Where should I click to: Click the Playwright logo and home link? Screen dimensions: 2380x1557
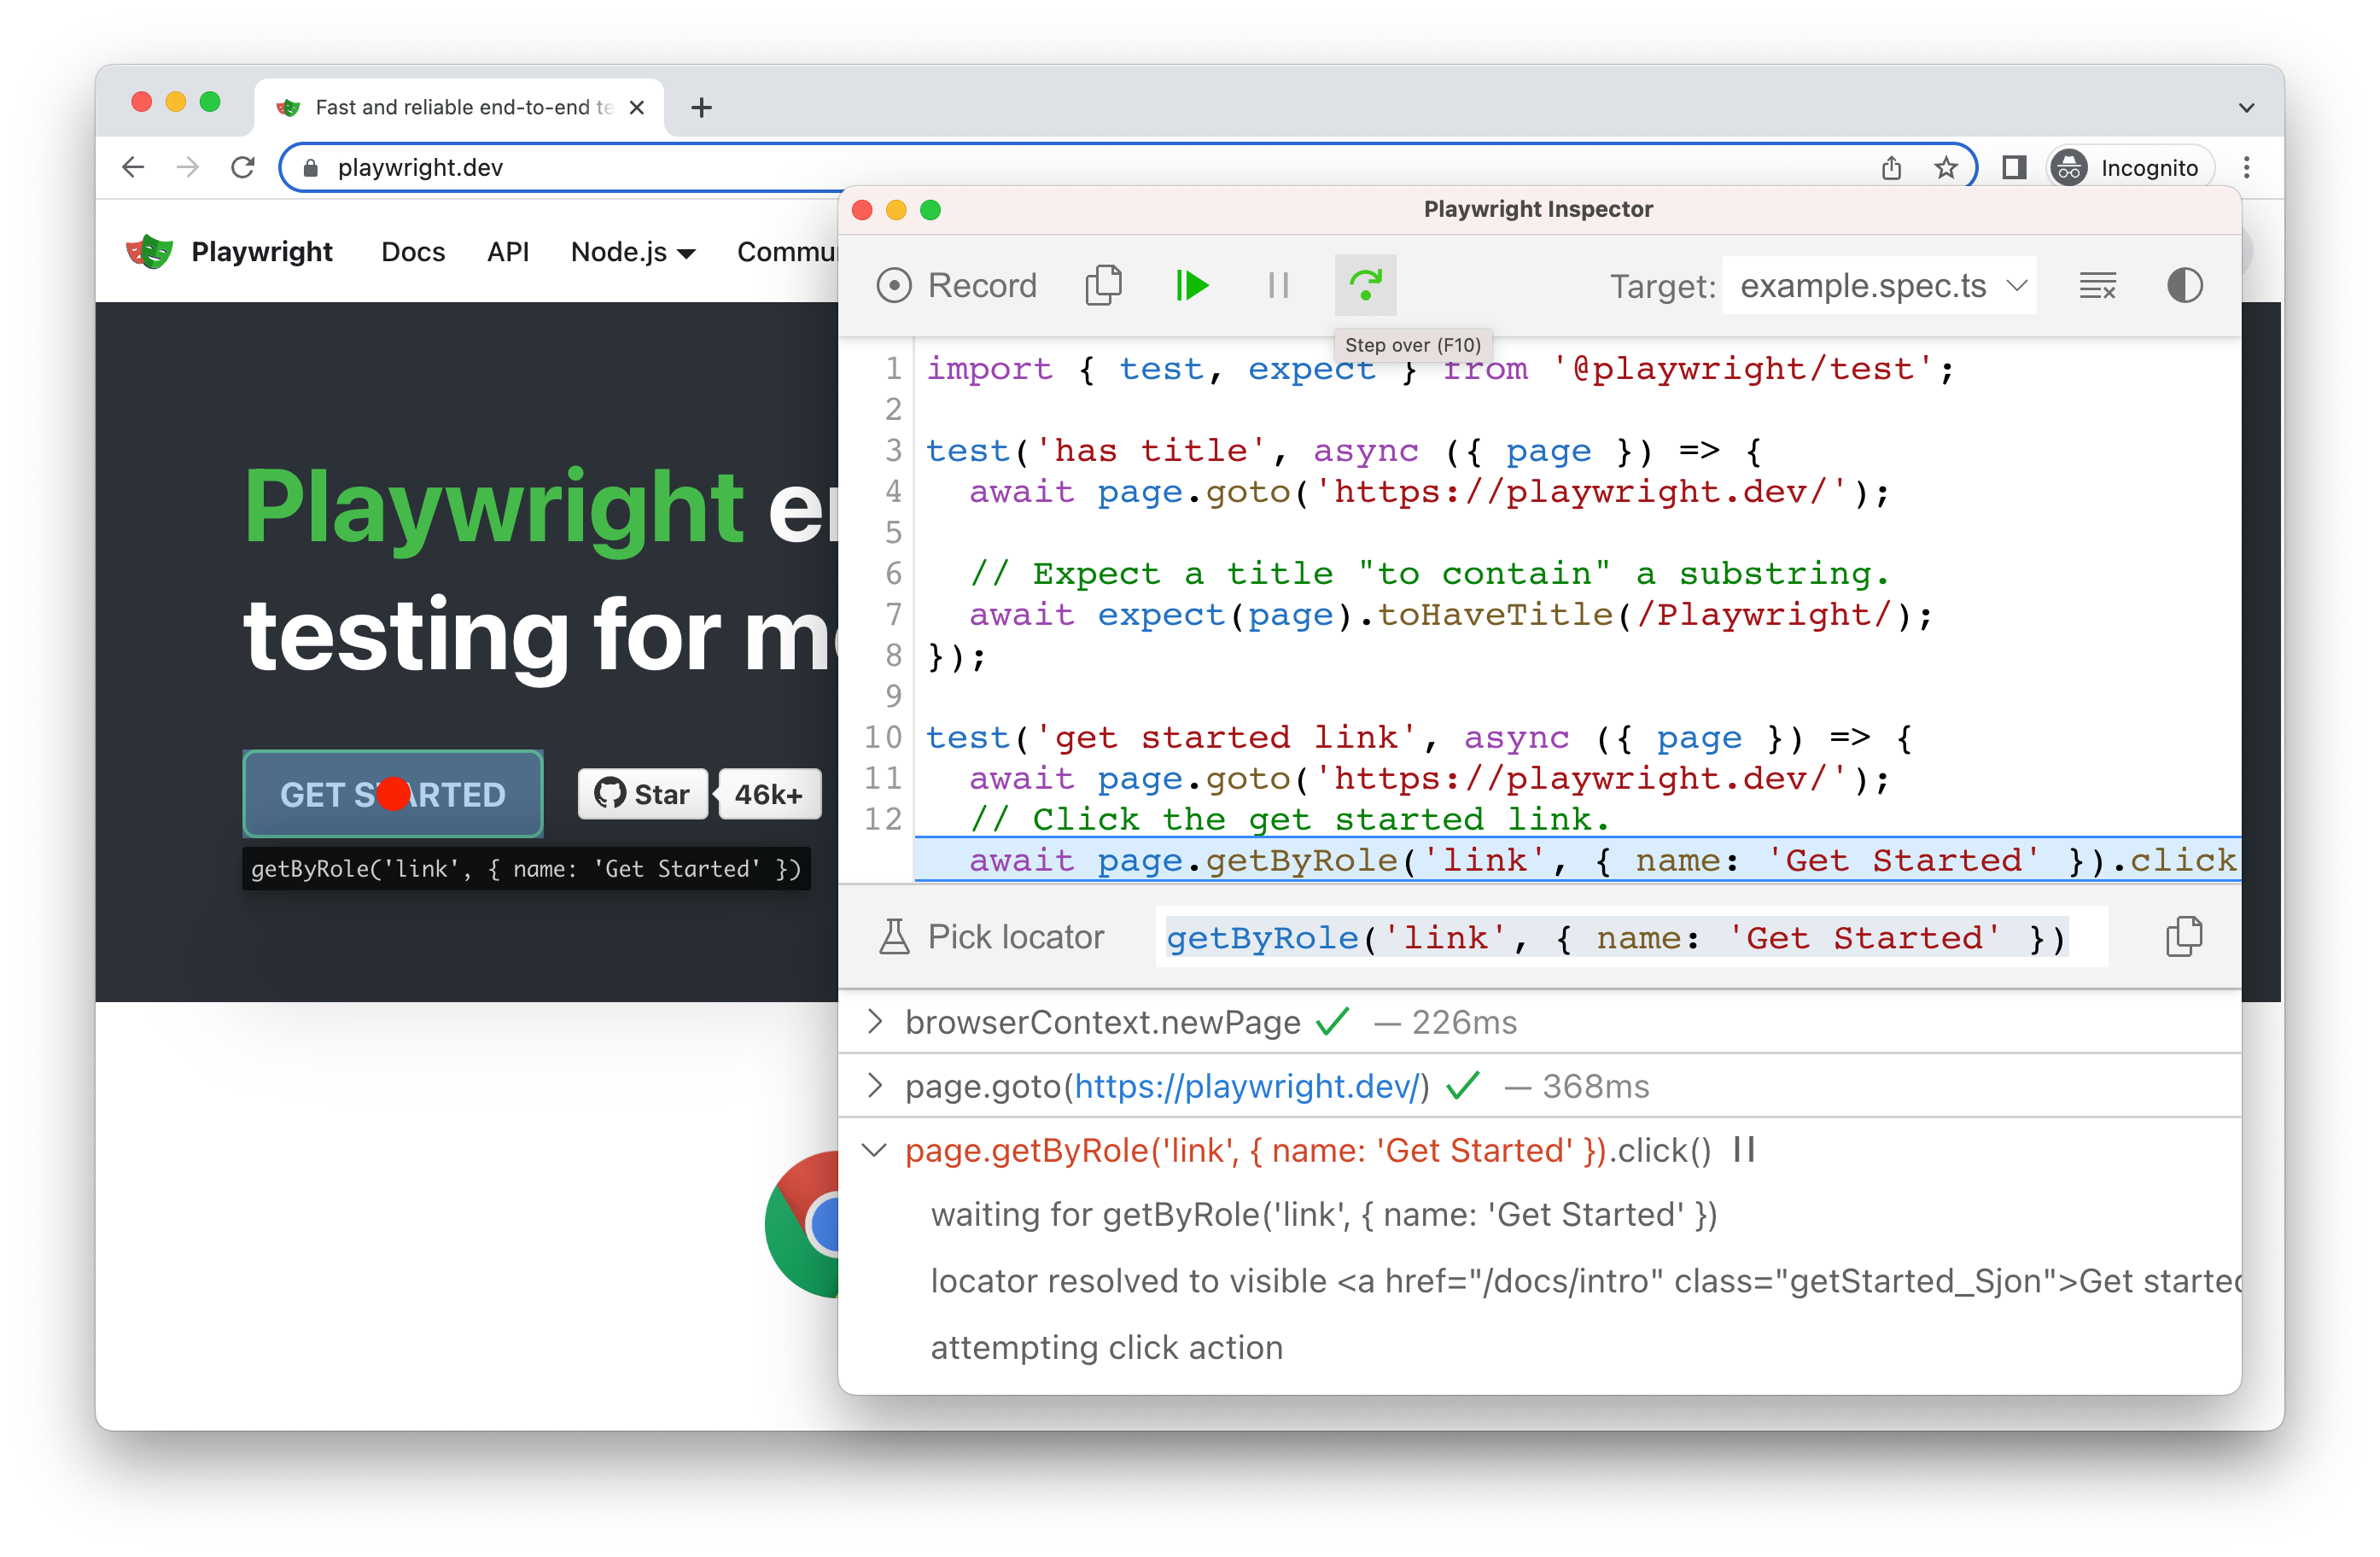pos(229,252)
